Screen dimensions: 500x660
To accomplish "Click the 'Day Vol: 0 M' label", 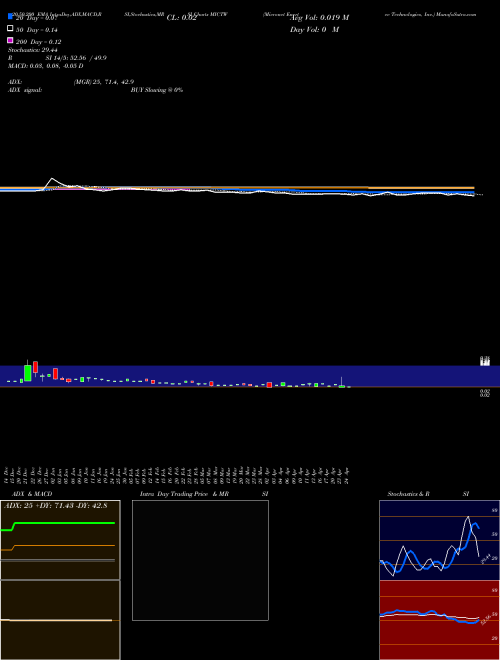I will point(314,30).
